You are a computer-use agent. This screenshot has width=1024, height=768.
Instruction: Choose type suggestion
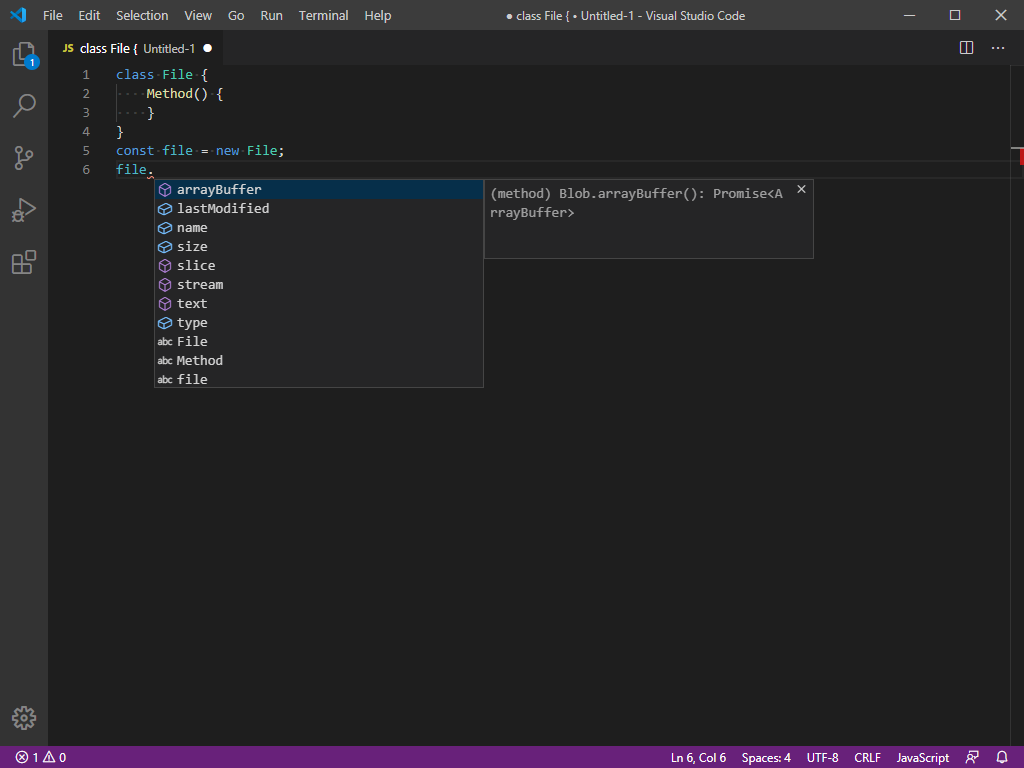(x=319, y=323)
